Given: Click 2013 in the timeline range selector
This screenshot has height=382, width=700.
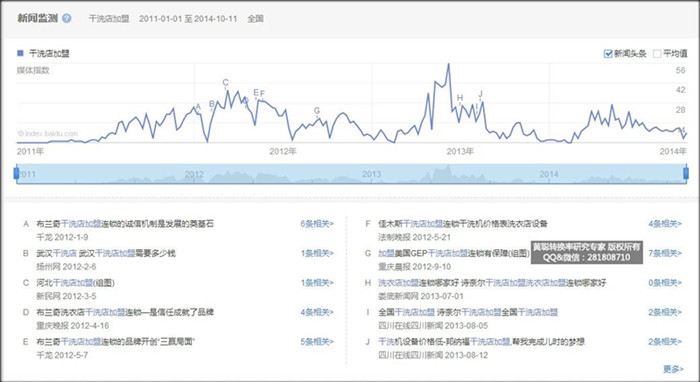Looking at the screenshot, I should [x=371, y=174].
